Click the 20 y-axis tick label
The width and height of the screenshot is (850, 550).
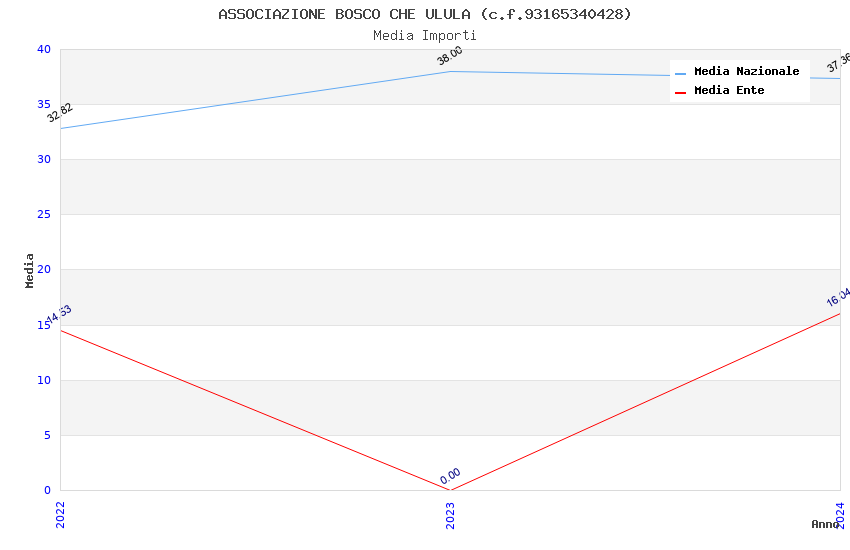point(44,269)
